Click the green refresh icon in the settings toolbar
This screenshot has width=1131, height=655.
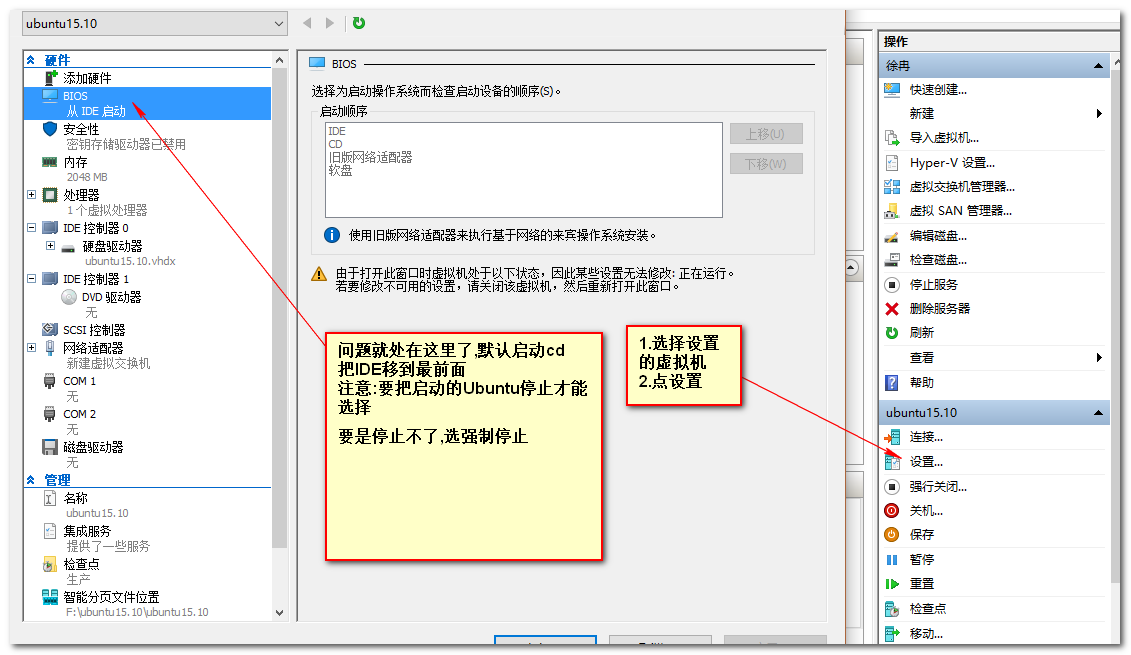point(358,23)
